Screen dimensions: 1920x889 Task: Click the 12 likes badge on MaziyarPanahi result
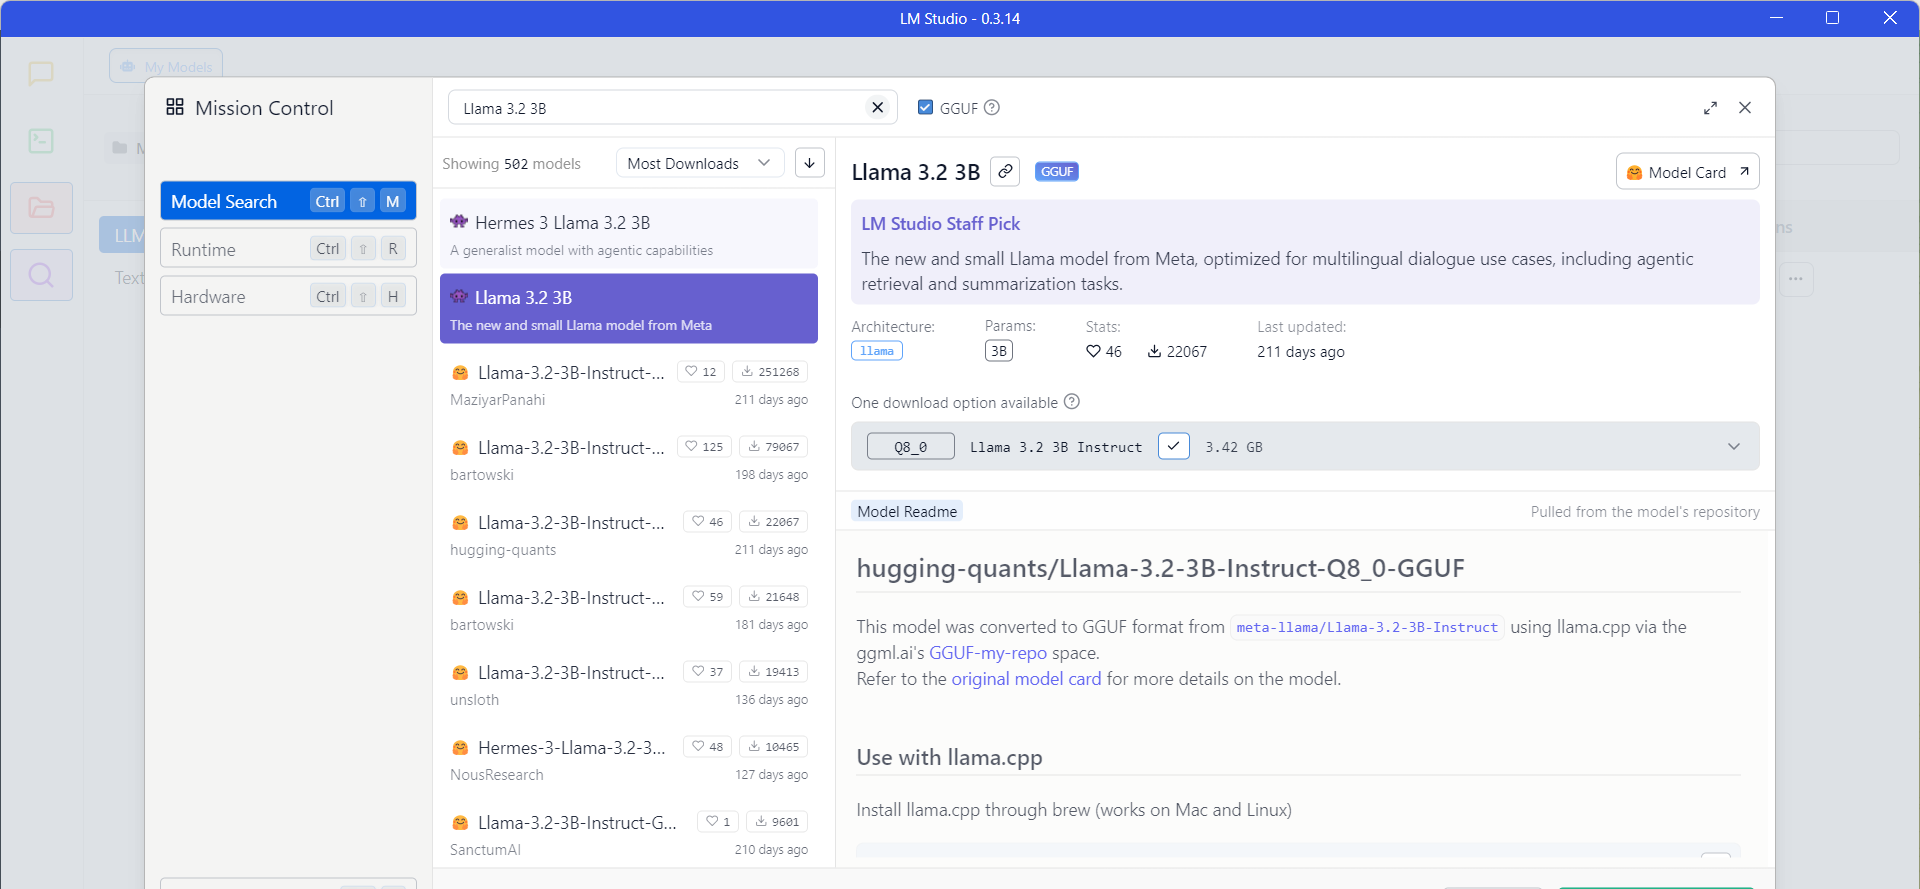click(x=701, y=372)
